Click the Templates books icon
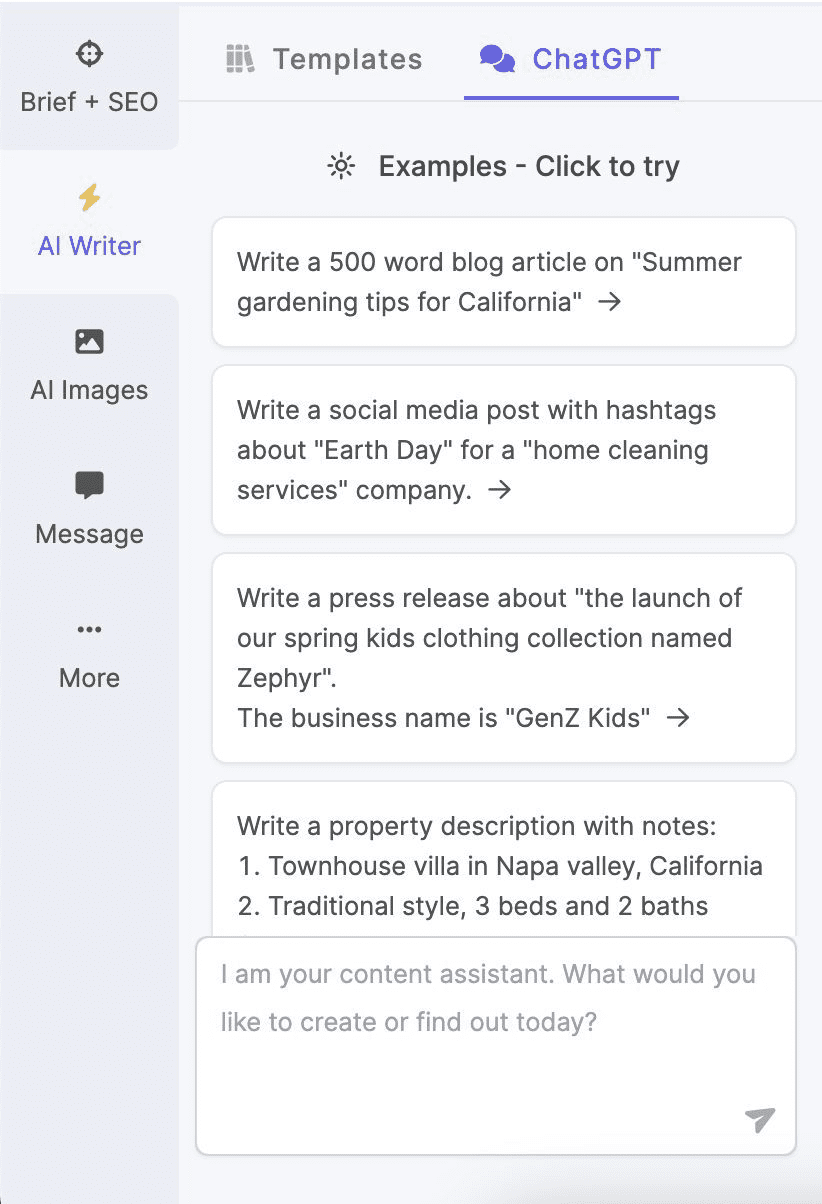Image resolution: width=822 pixels, height=1204 pixels. point(239,59)
